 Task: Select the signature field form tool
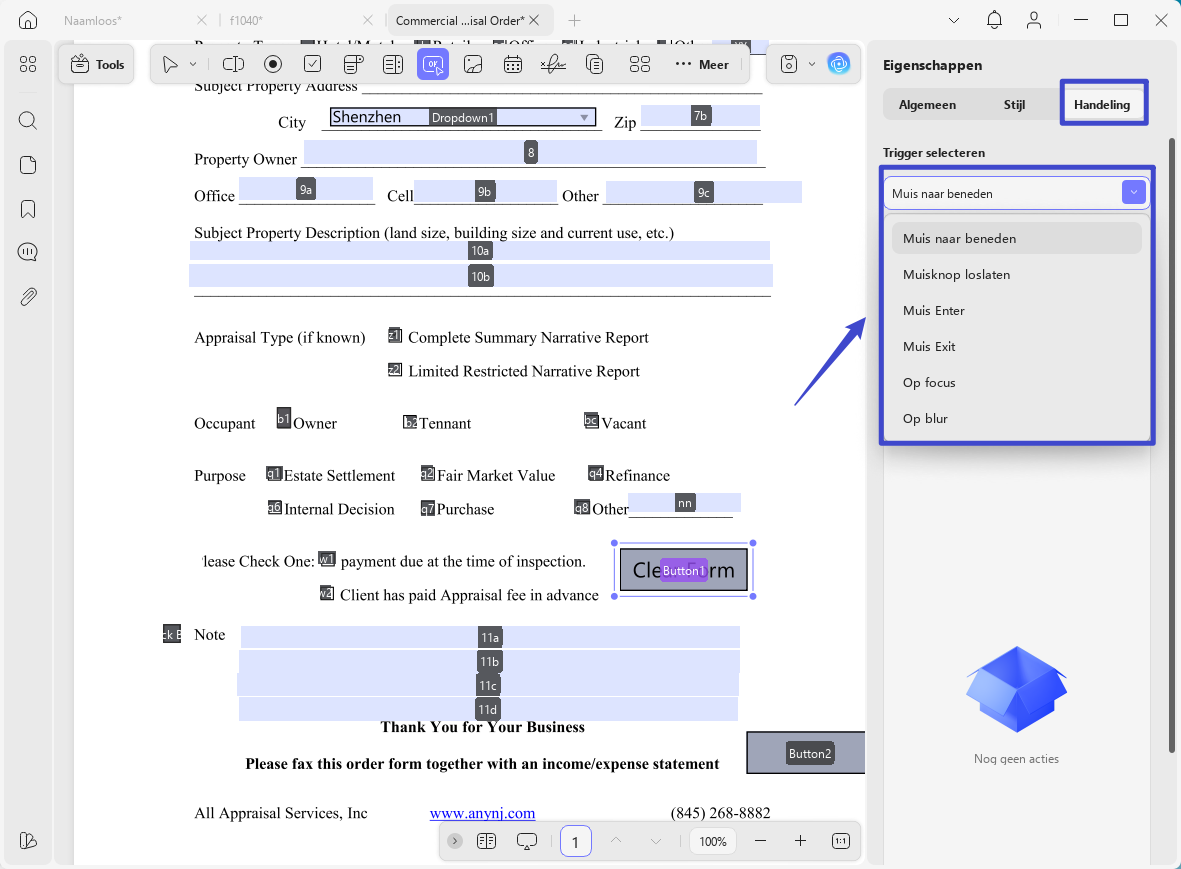[553, 65]
